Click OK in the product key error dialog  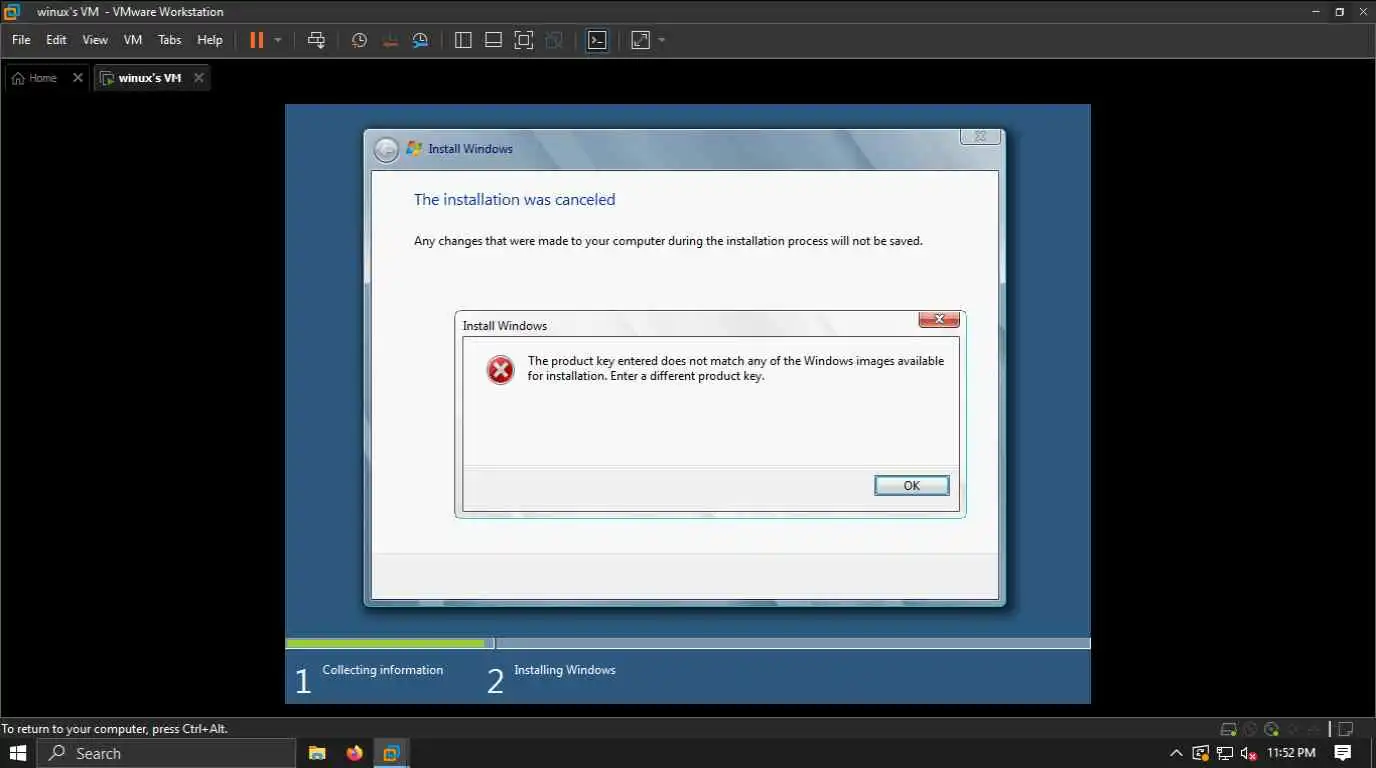911,485
